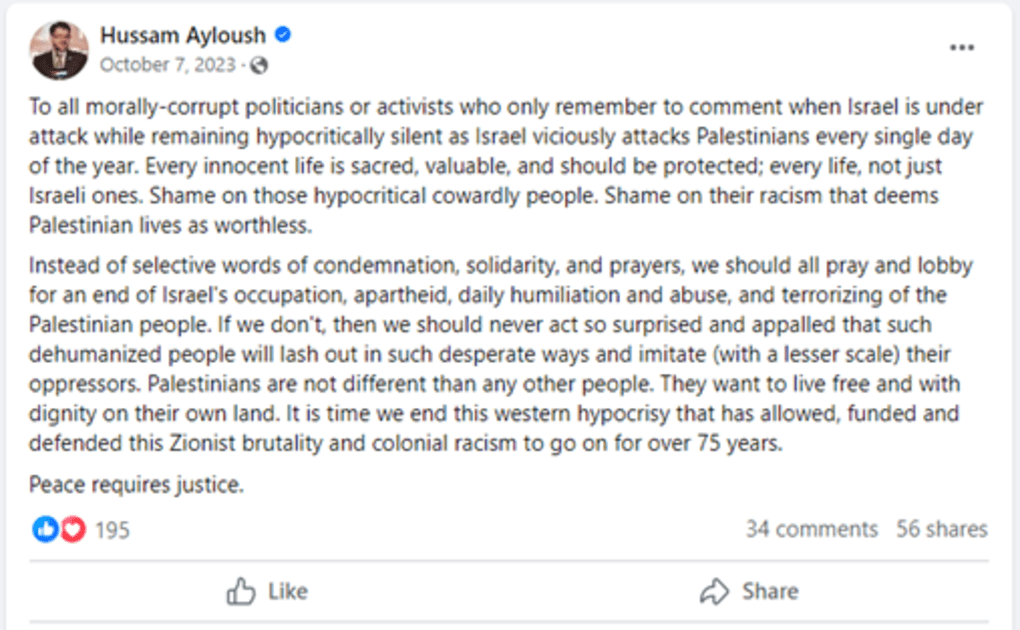Click the arrow icon on the Share button
Viewport: 1020px width, 630px height.
pyautogui.click(x=713, y=591)
